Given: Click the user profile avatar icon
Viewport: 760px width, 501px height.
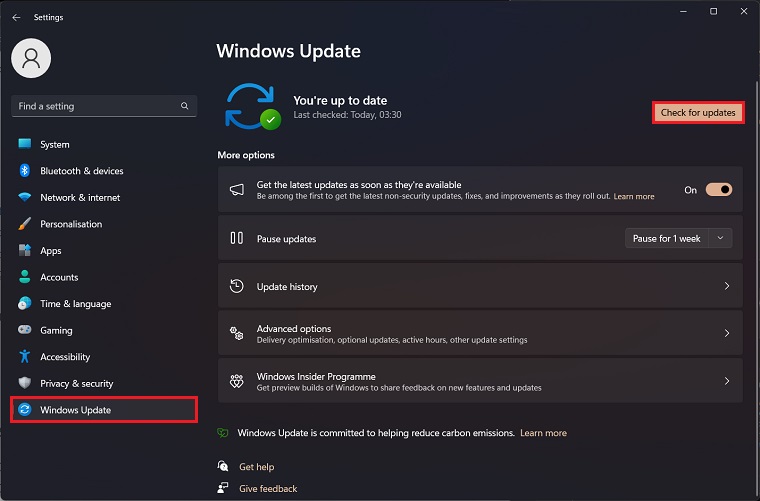Looking at the screenshot, I should (x=31, y=59).
